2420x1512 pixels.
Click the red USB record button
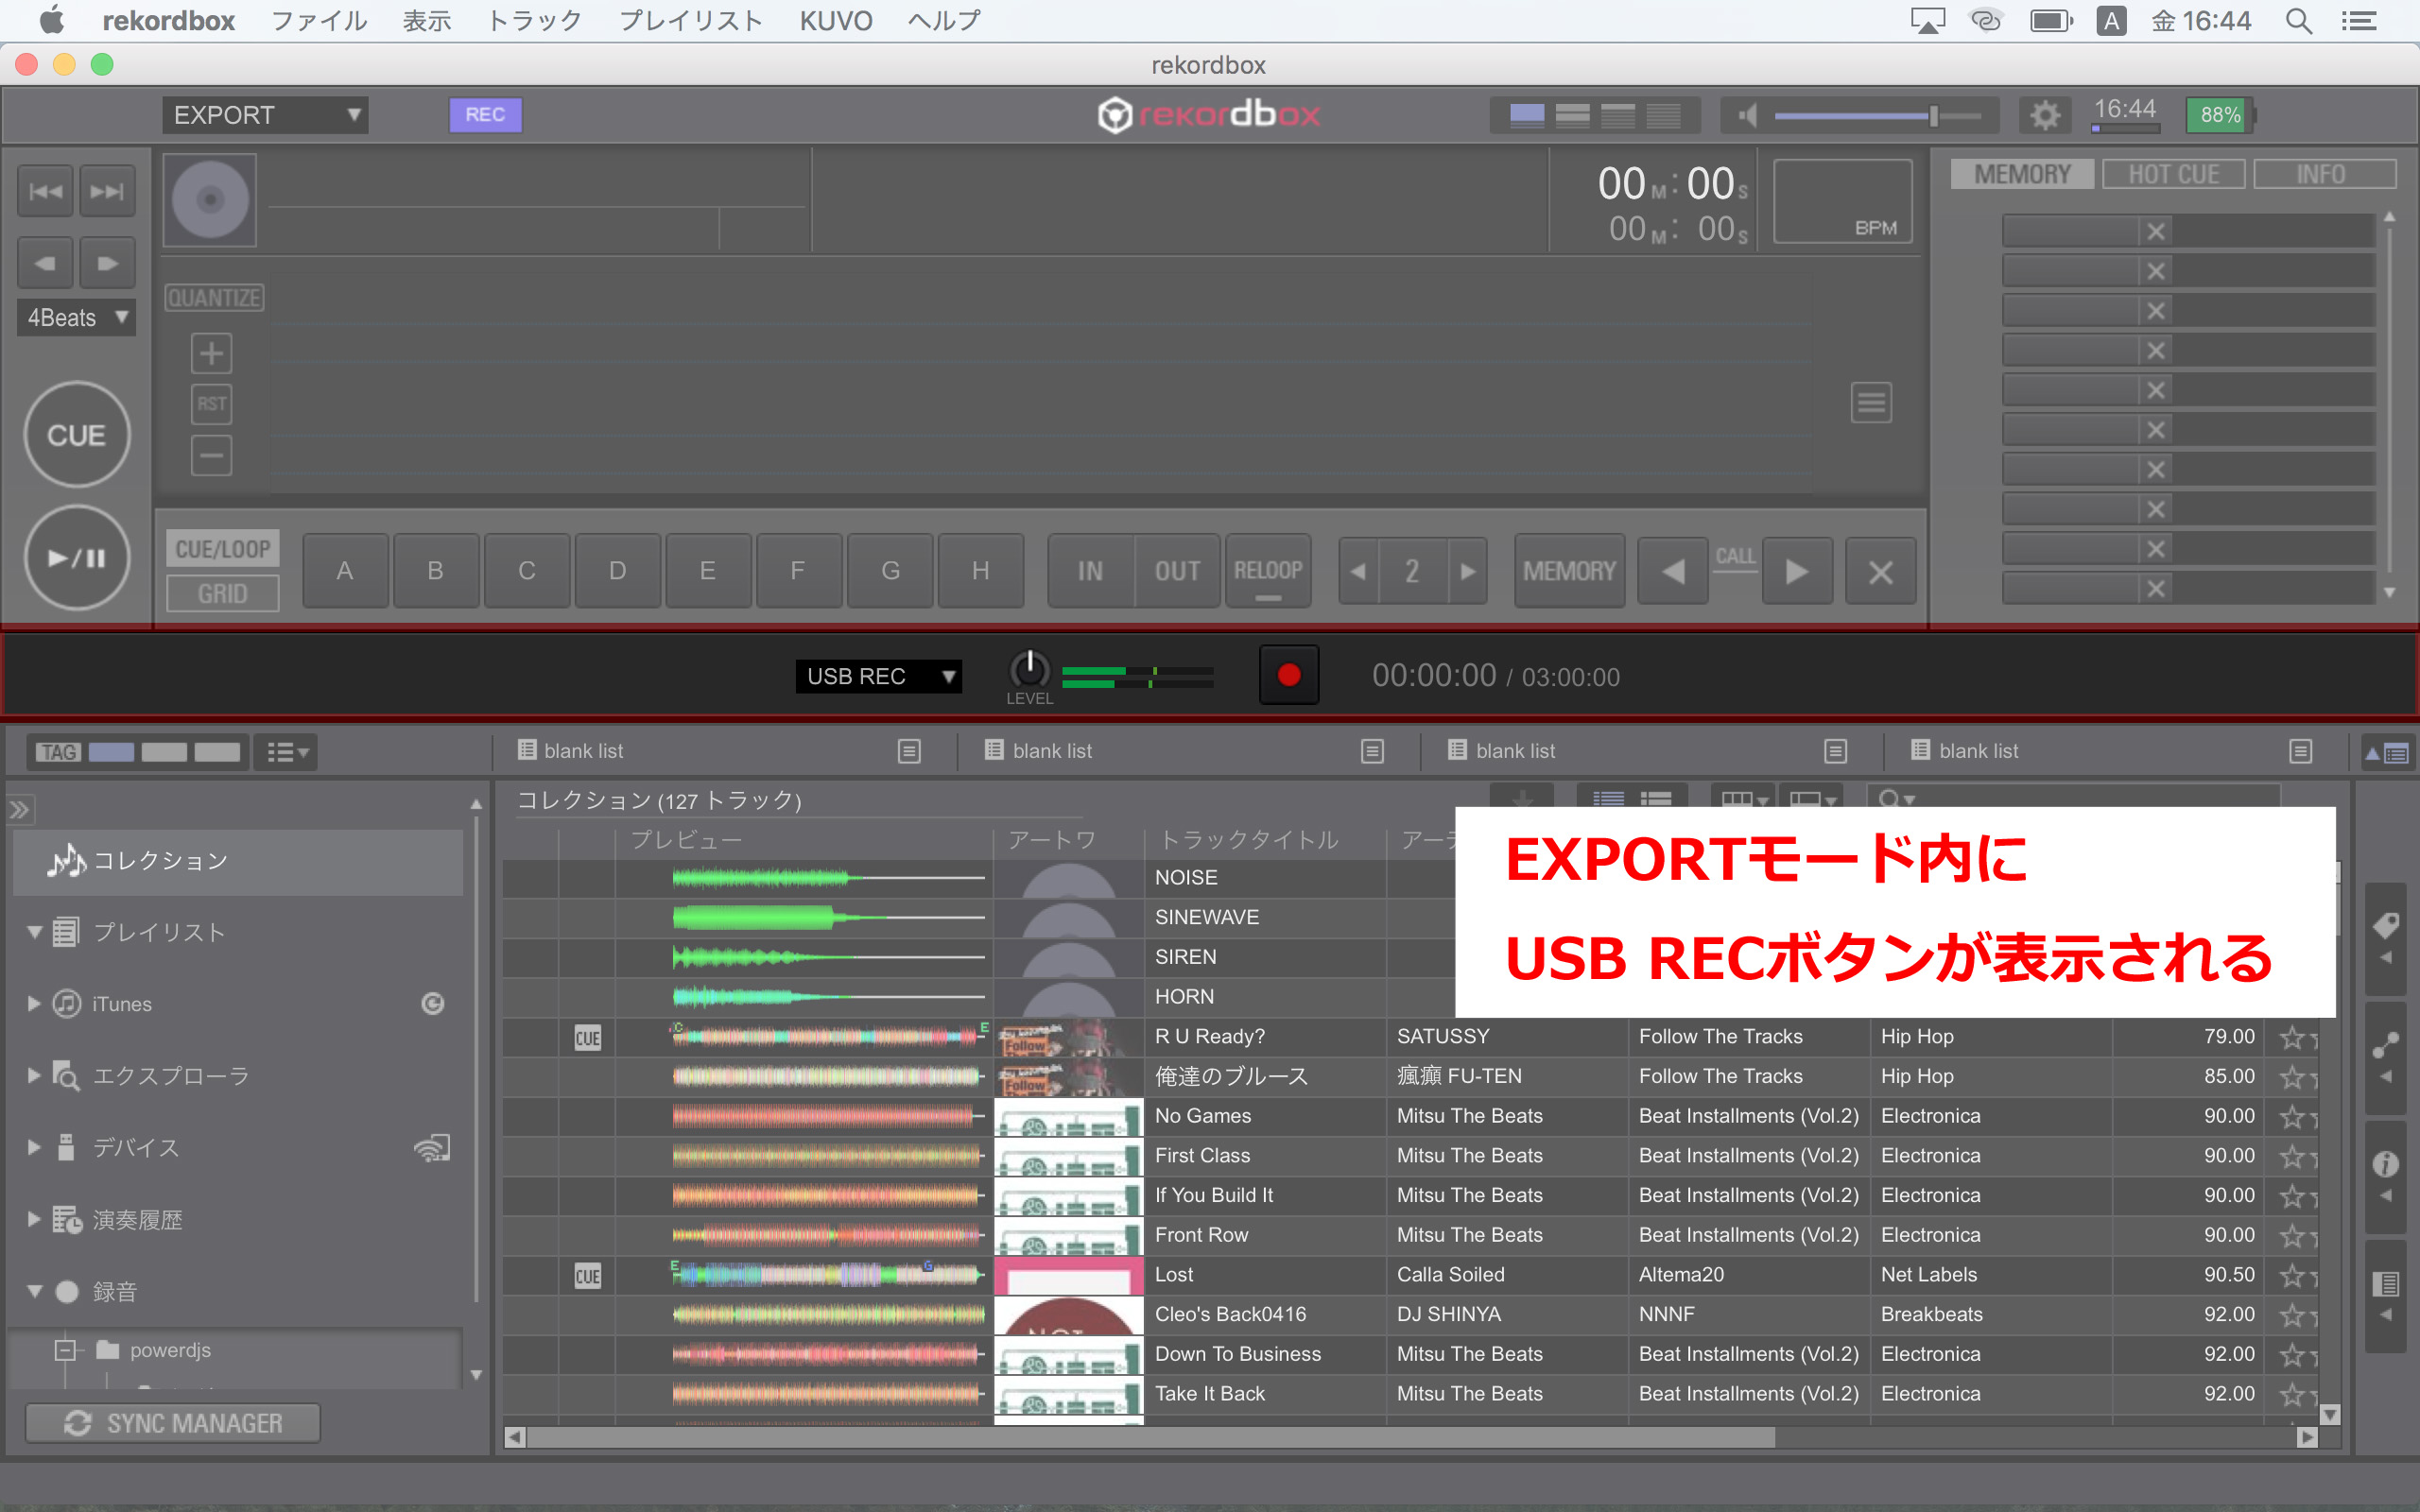click(x=1288, y=675)
